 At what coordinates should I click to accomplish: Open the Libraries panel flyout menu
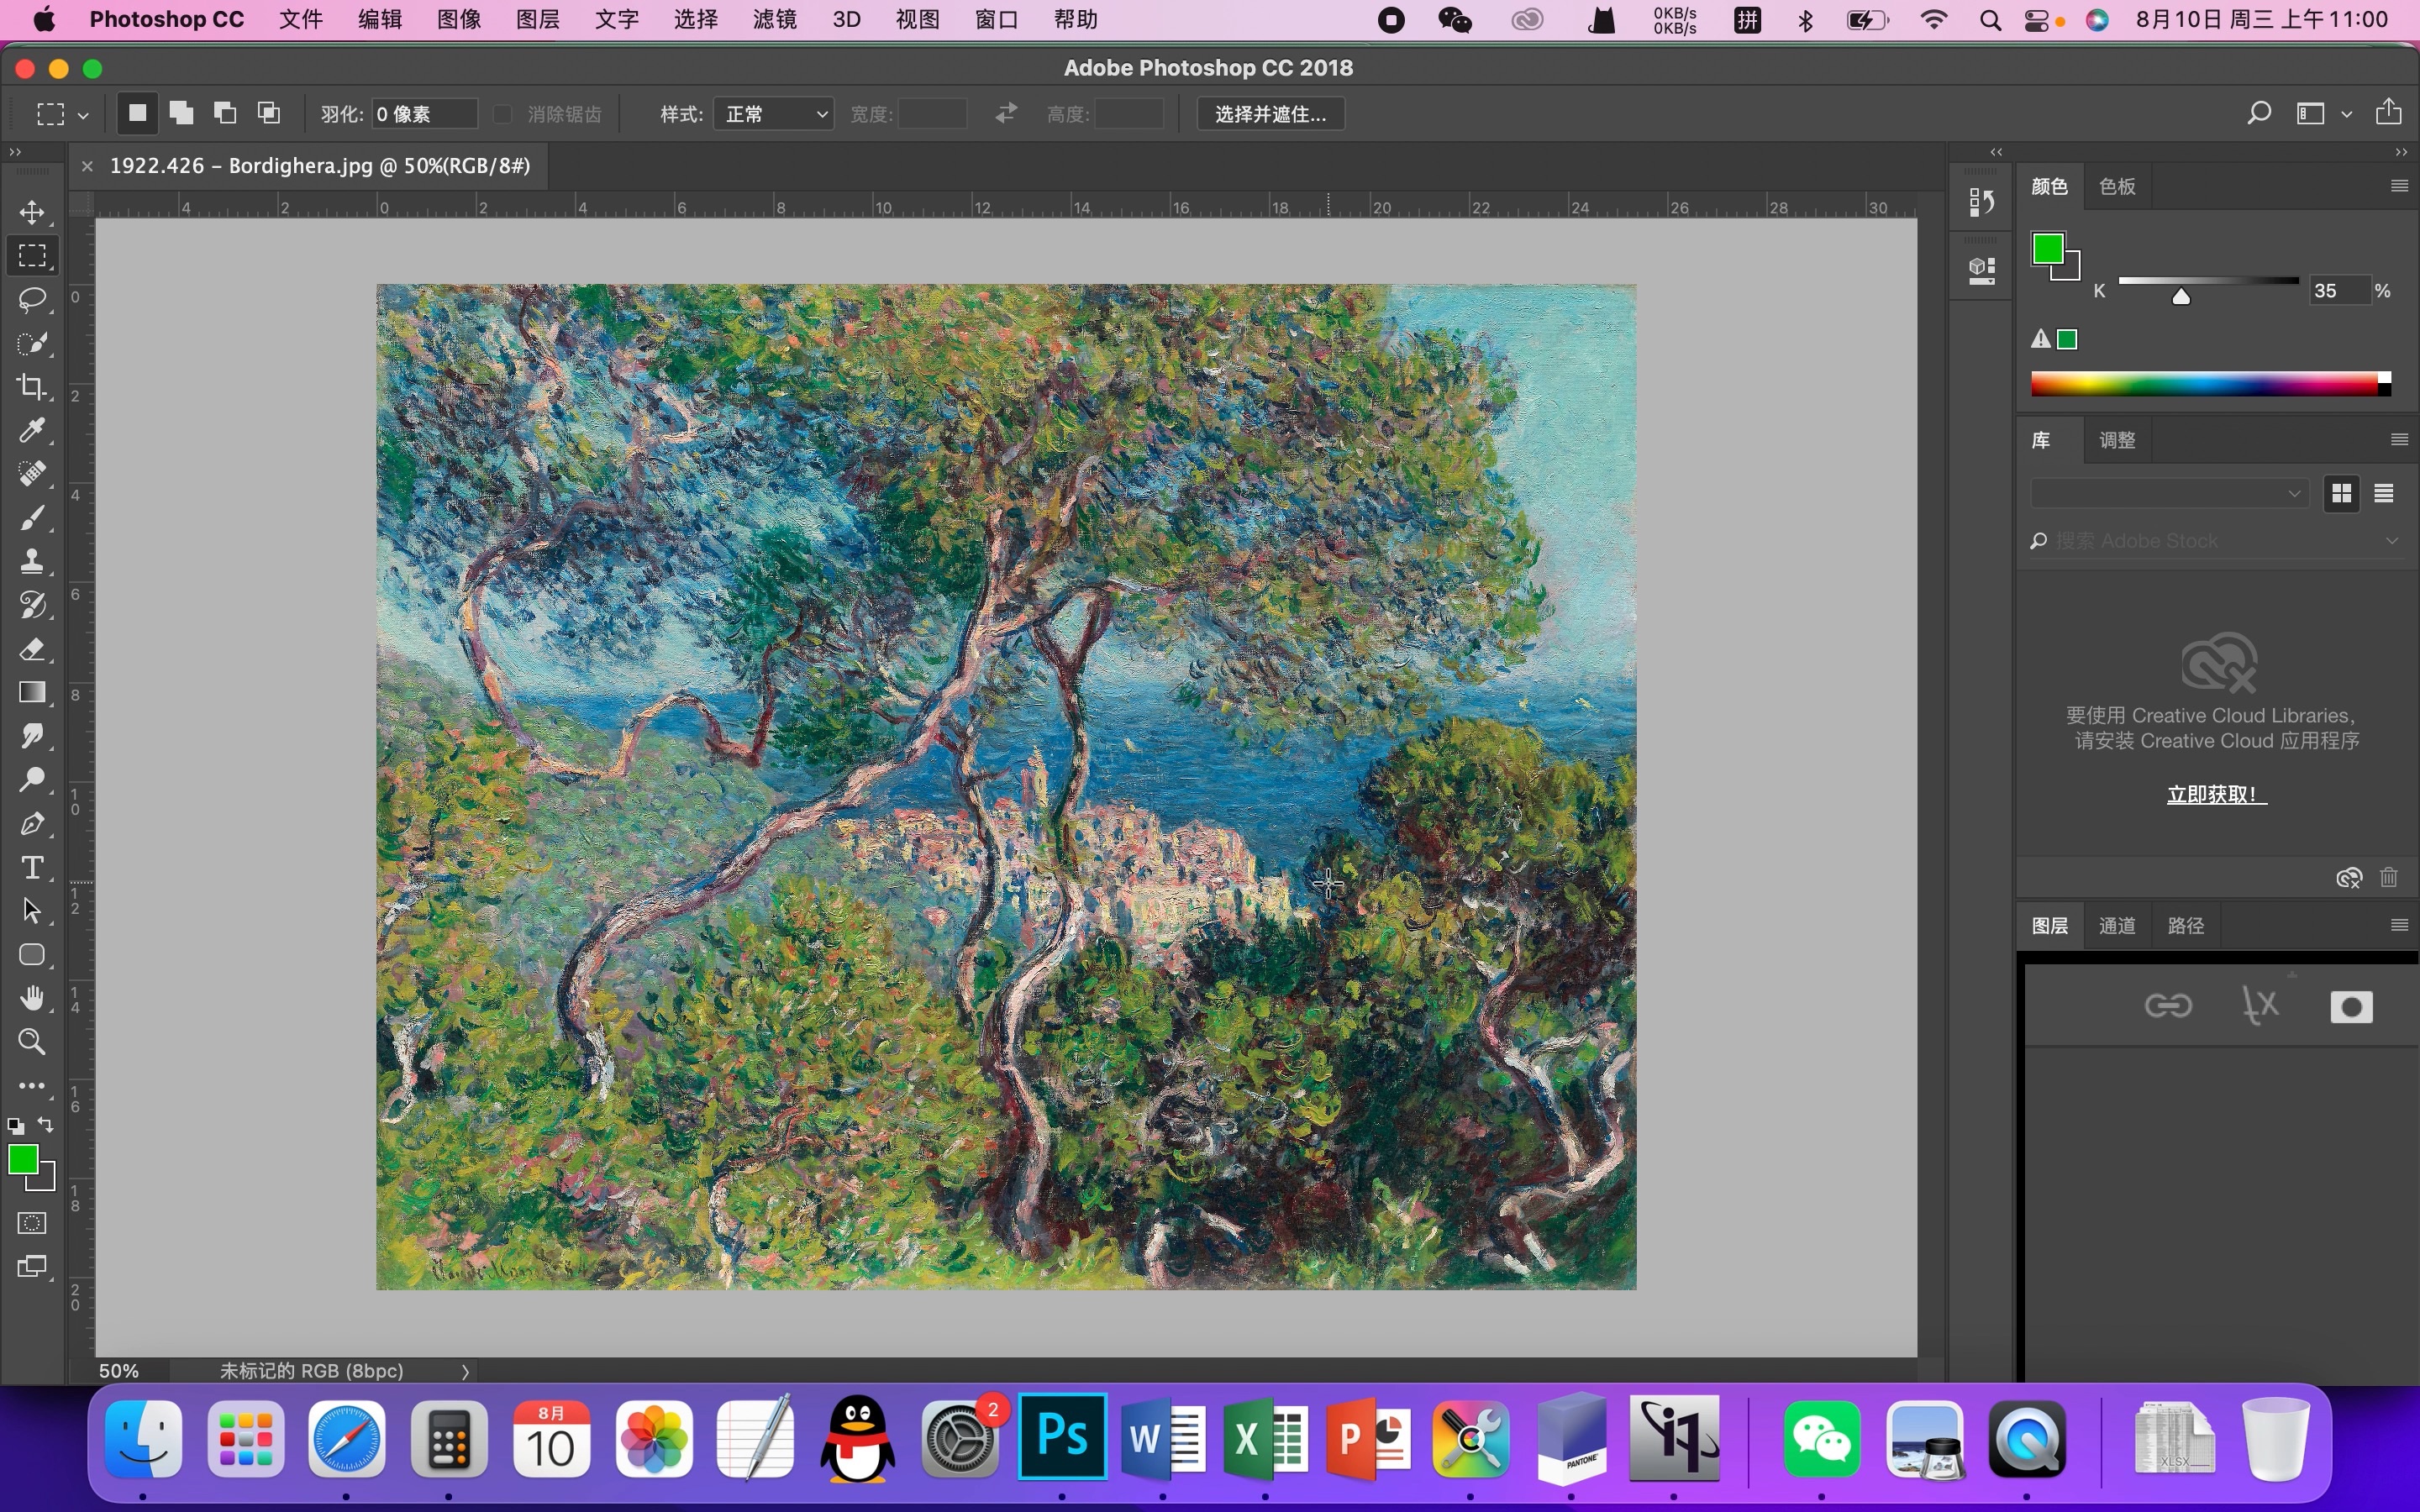pos(2399,440)
